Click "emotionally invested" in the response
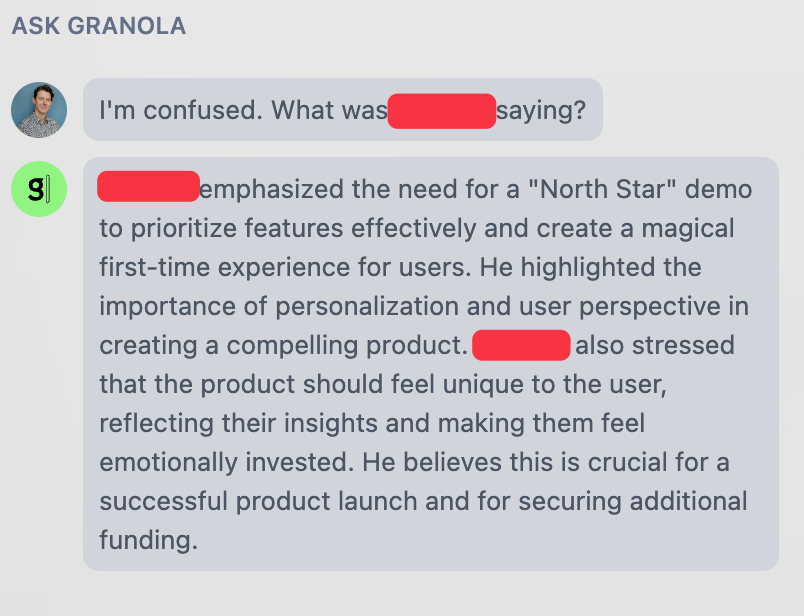This screenshot has height=616, width=804. [226, 463]
